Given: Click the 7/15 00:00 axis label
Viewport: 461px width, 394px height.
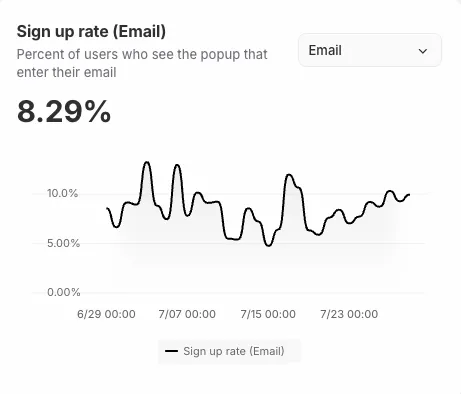Looking at the screenshot, I should point(268,314).
